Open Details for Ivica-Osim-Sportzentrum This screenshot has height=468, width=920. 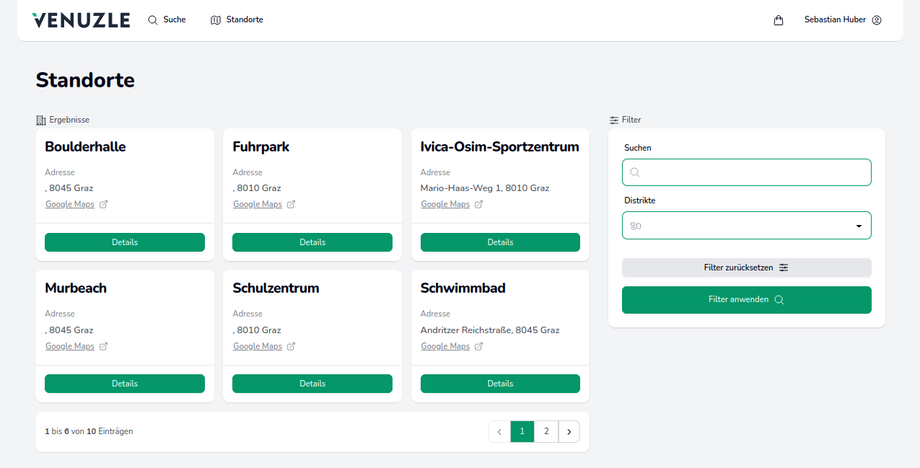pos(500,243)
